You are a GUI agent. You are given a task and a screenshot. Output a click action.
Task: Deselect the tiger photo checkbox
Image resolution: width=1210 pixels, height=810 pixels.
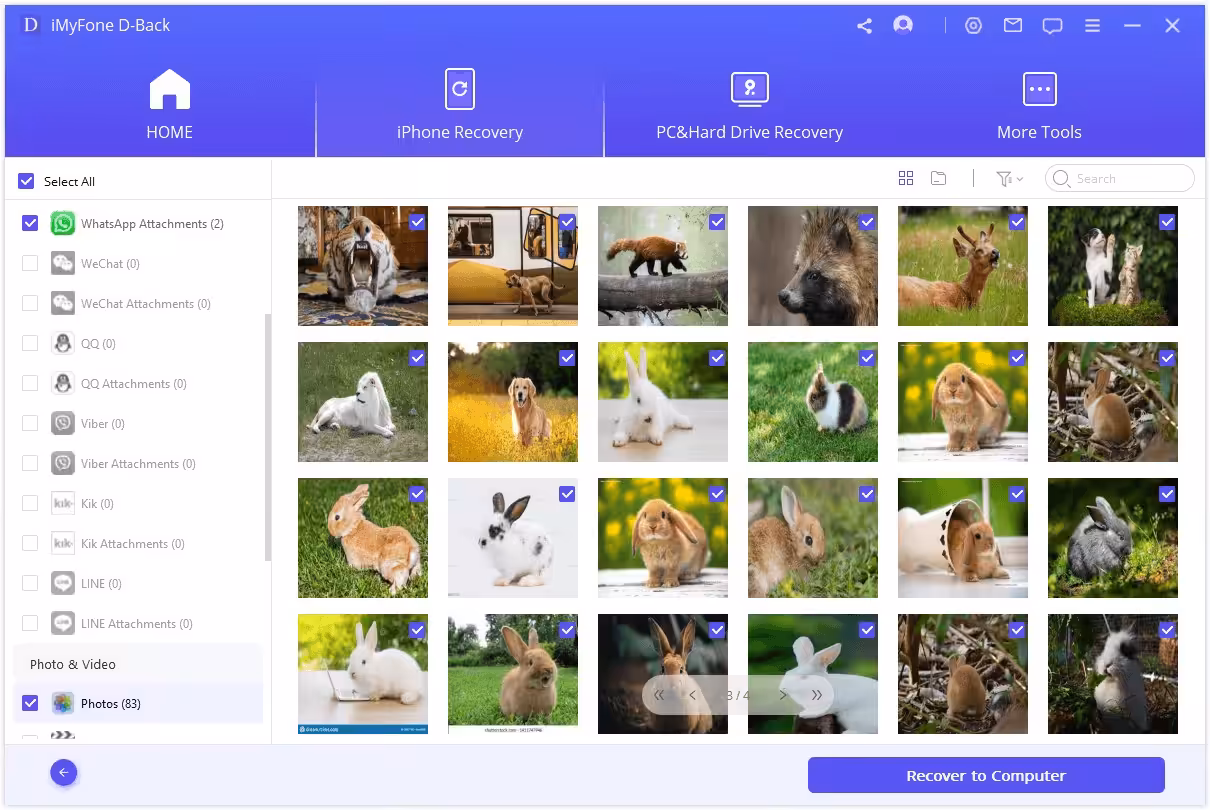tap(417, 222)
